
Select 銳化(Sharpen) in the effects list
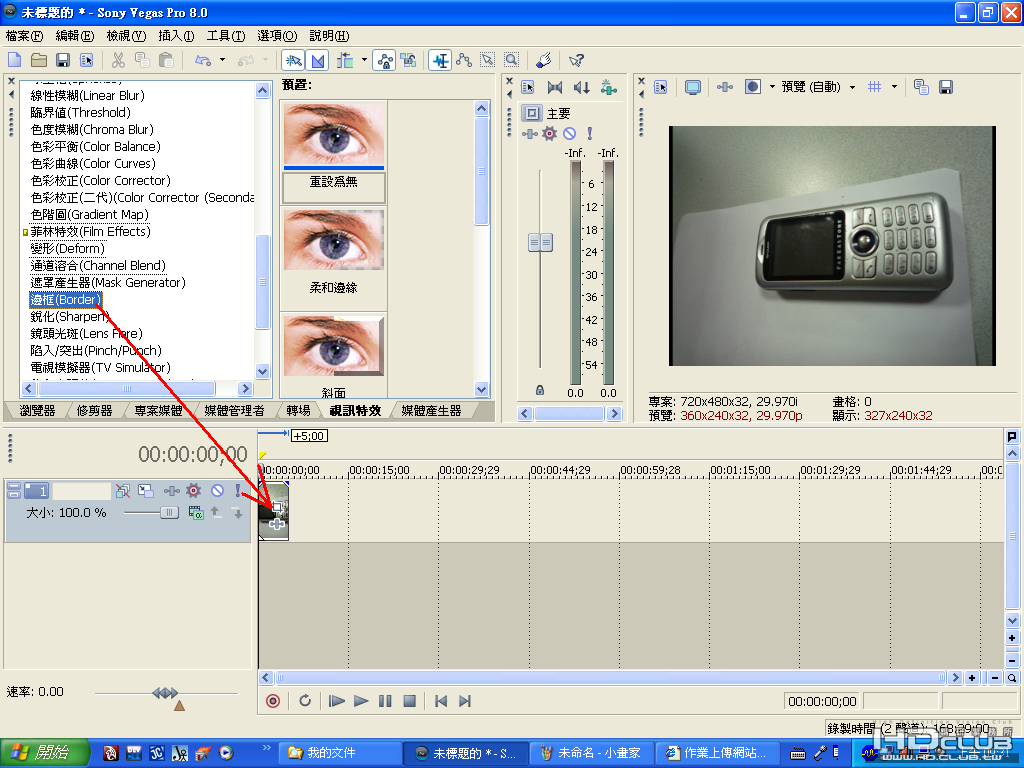point(70,317)
